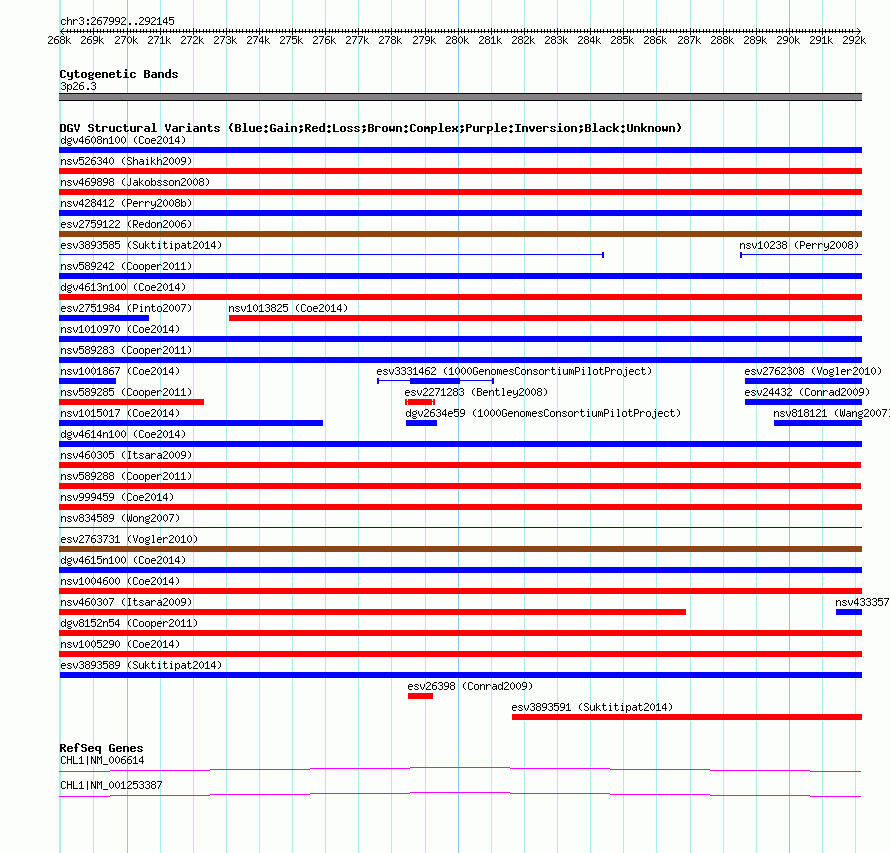Click the 268k ruler position label
Viewport: 890px width, 853px height.
pyautogui.click(x=59, y=40)
